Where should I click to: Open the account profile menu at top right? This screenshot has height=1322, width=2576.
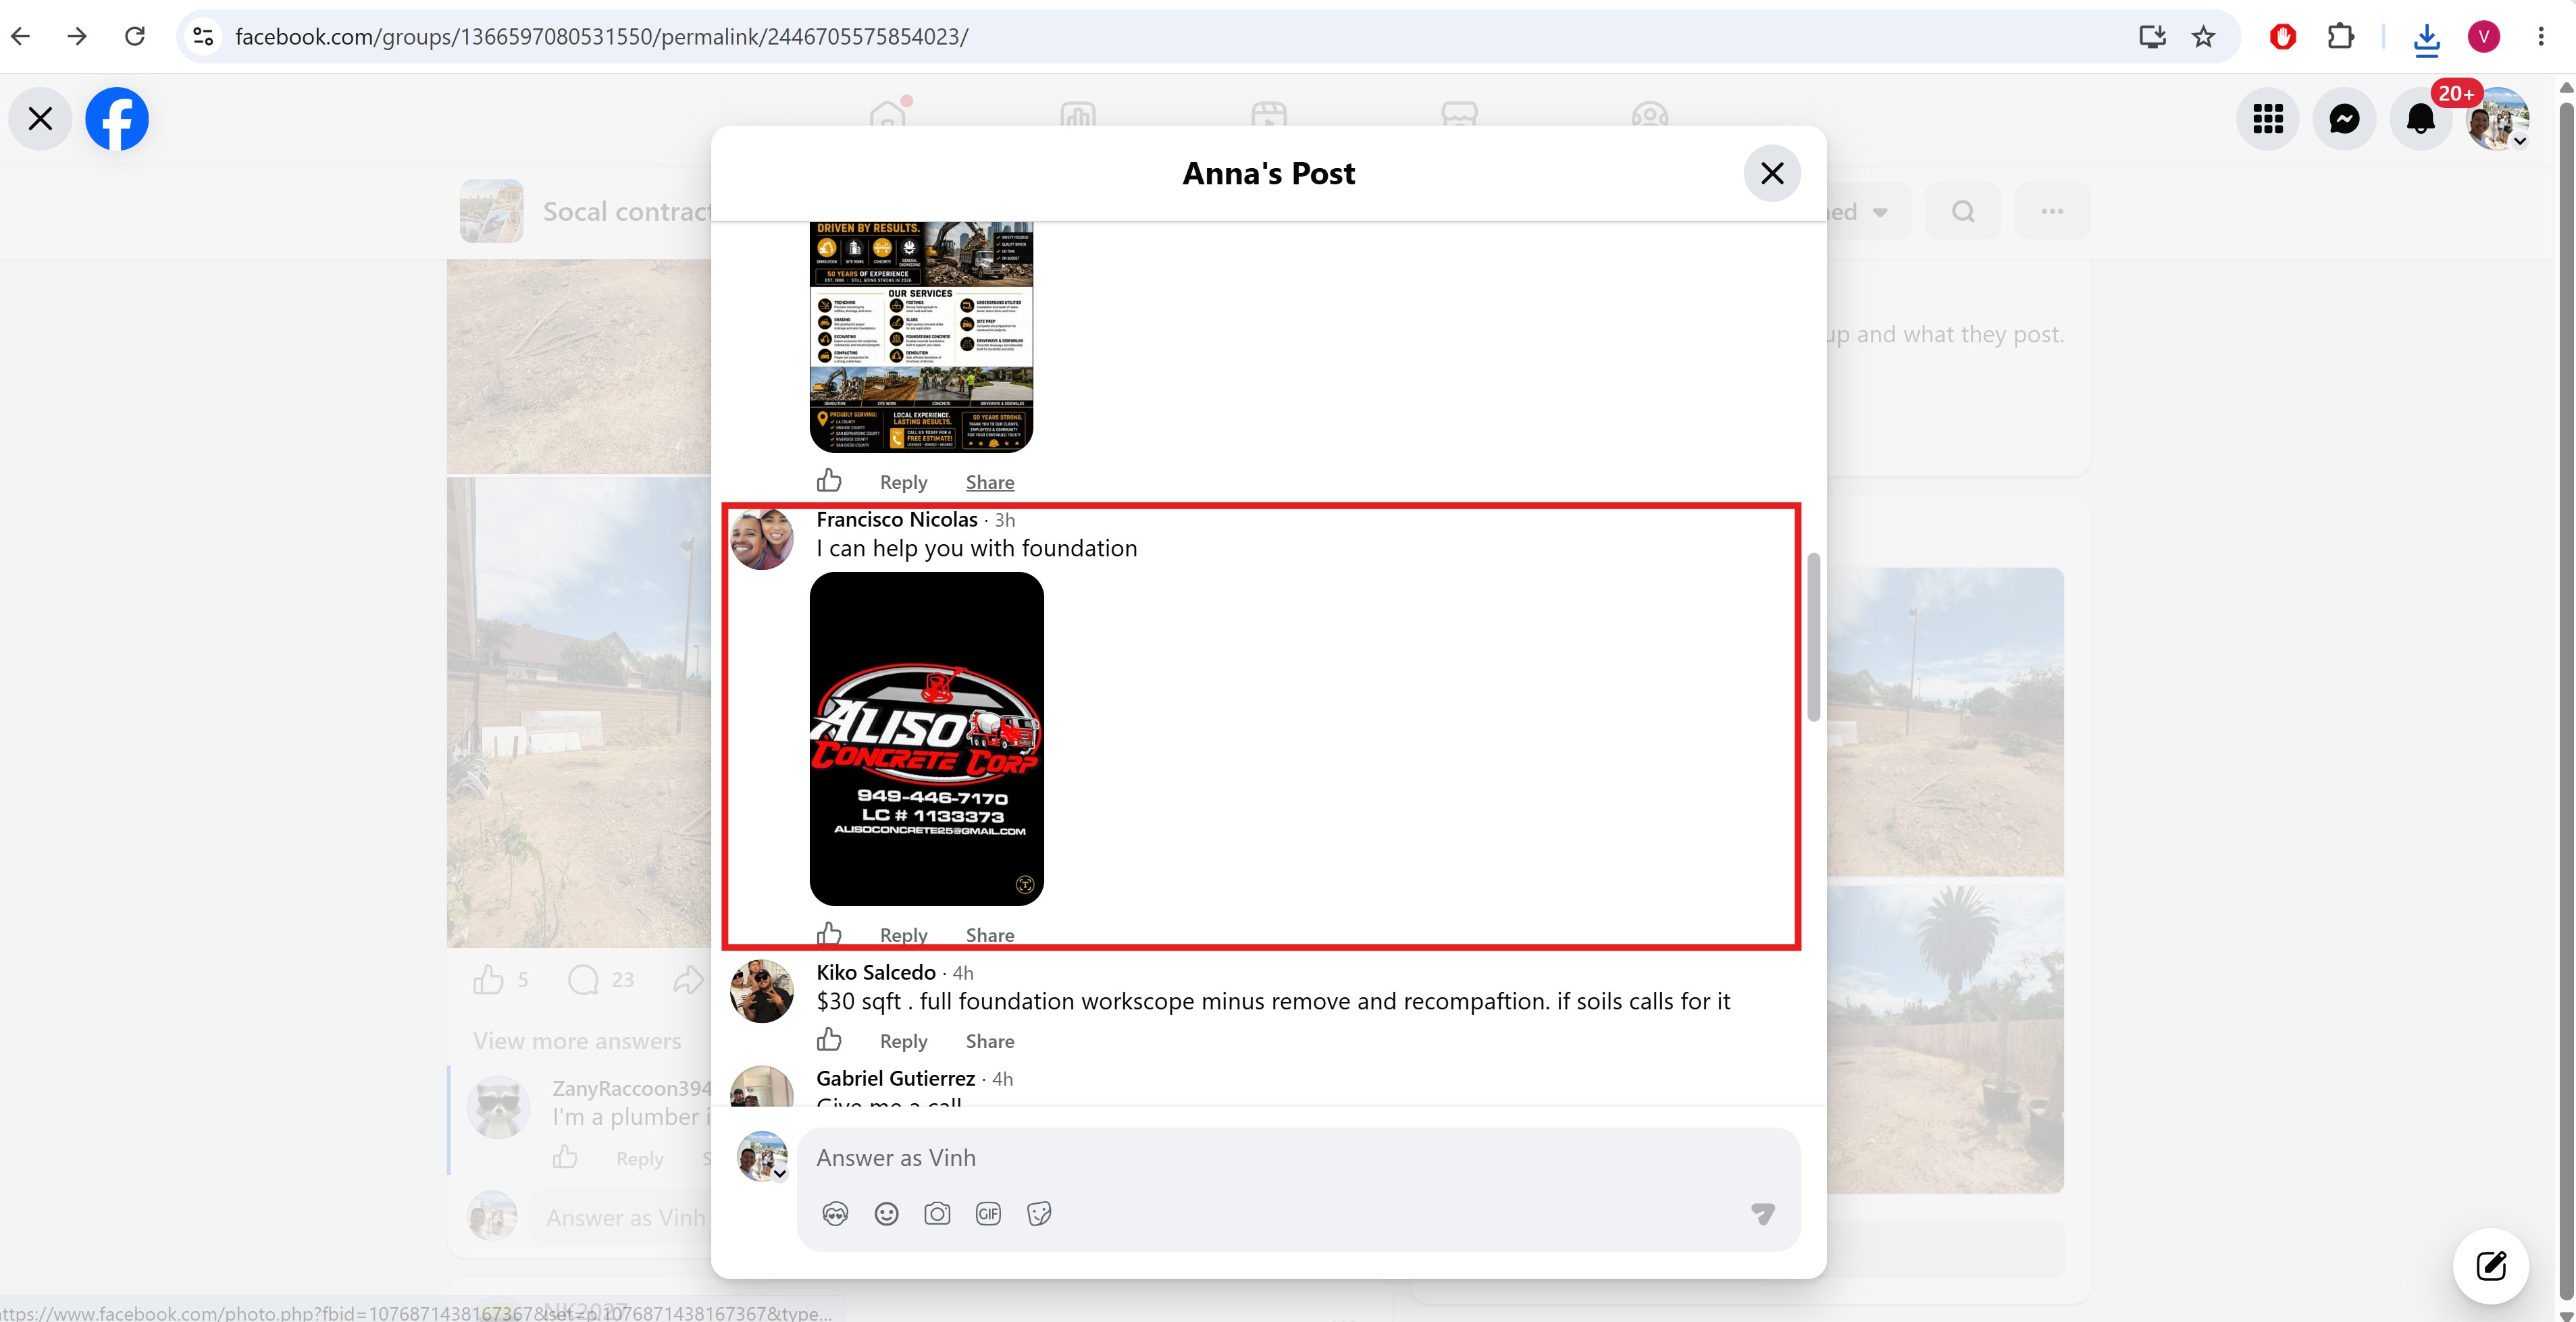click(x=2497, y=119)
